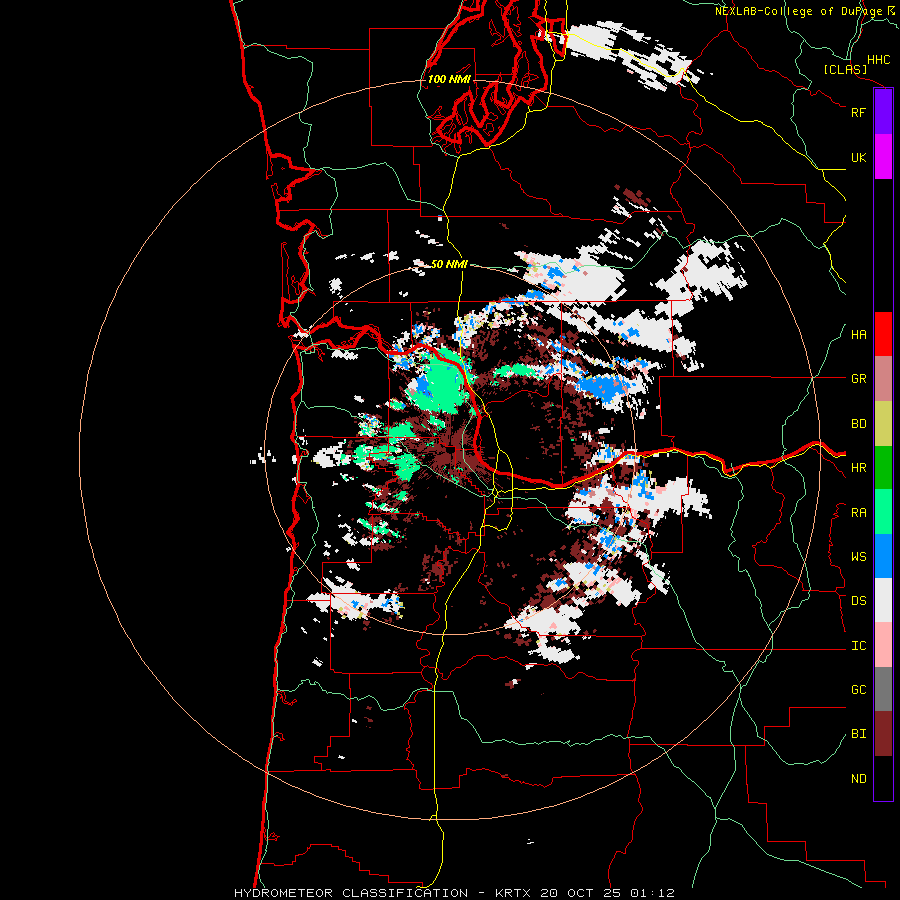The height and width of the screenshot is (900, 900).
Task: Click the RA light green legend swatch
Action: 883,512
